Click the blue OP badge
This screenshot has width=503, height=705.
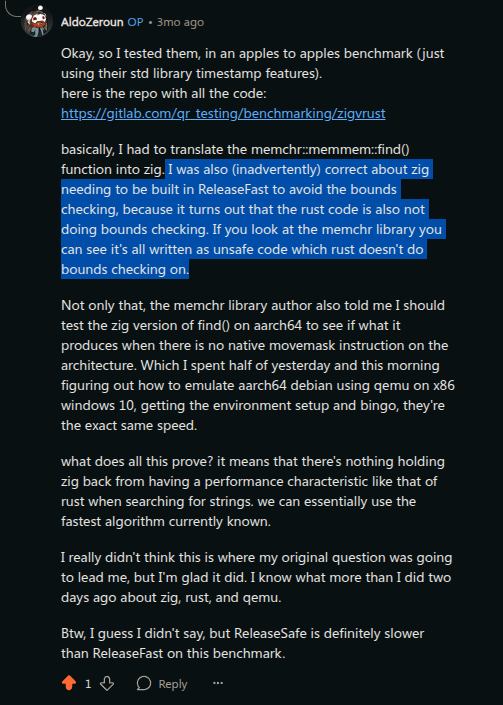point(135,22)
